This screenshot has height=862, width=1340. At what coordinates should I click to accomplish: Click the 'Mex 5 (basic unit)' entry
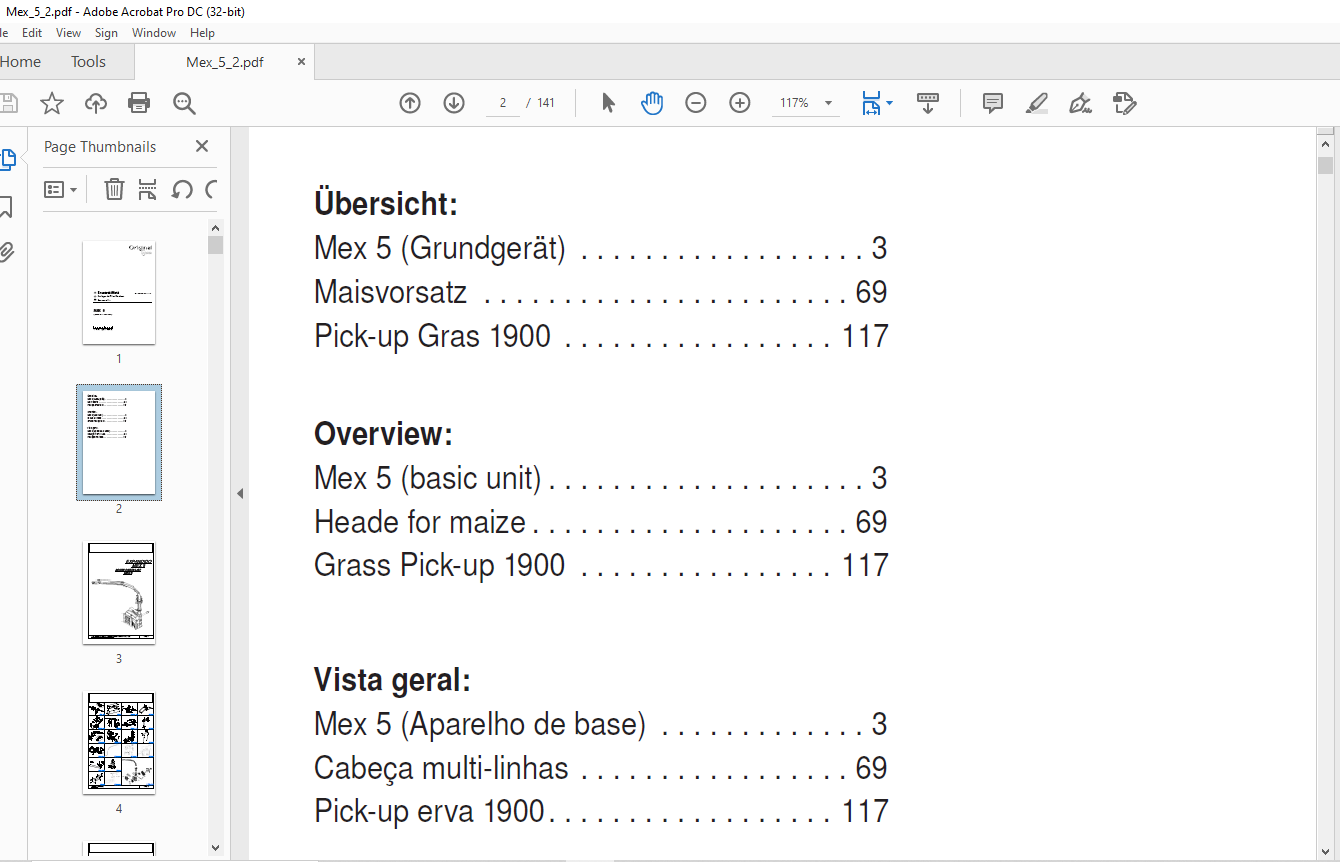pos(427,478)
